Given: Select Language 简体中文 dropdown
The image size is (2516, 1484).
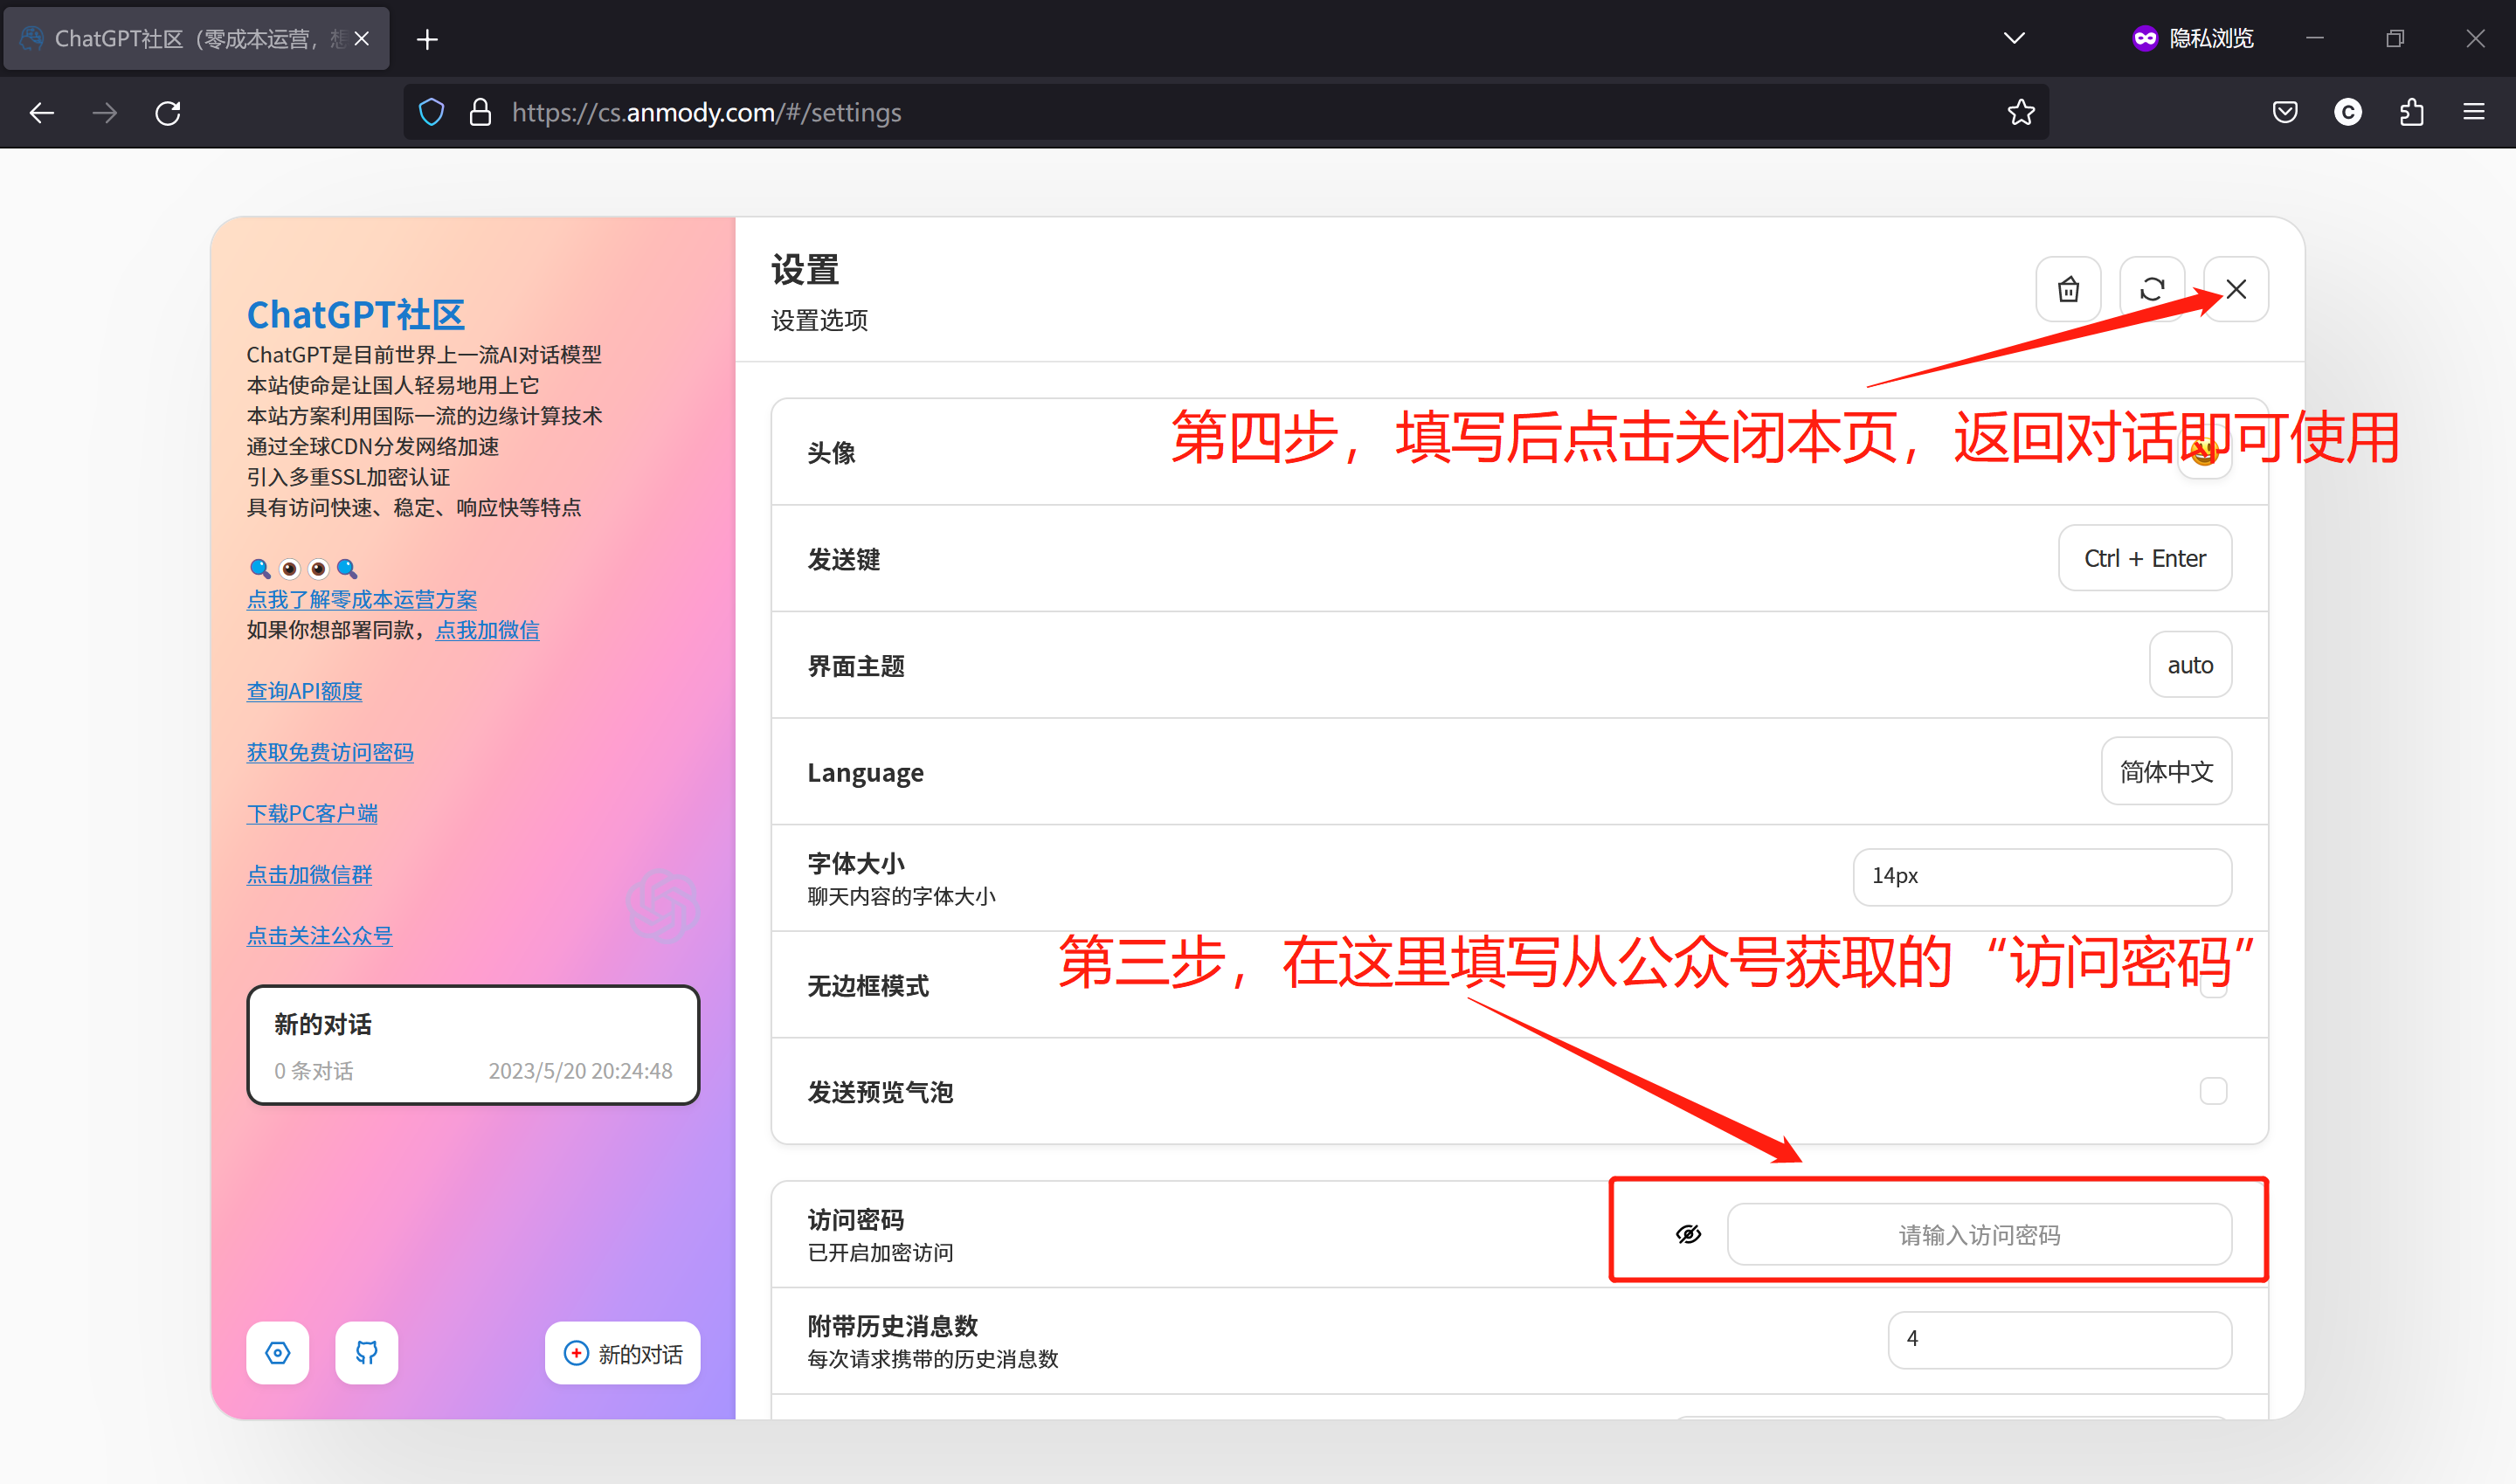Looking at the screenshot, I should [x=2163, y=772].
